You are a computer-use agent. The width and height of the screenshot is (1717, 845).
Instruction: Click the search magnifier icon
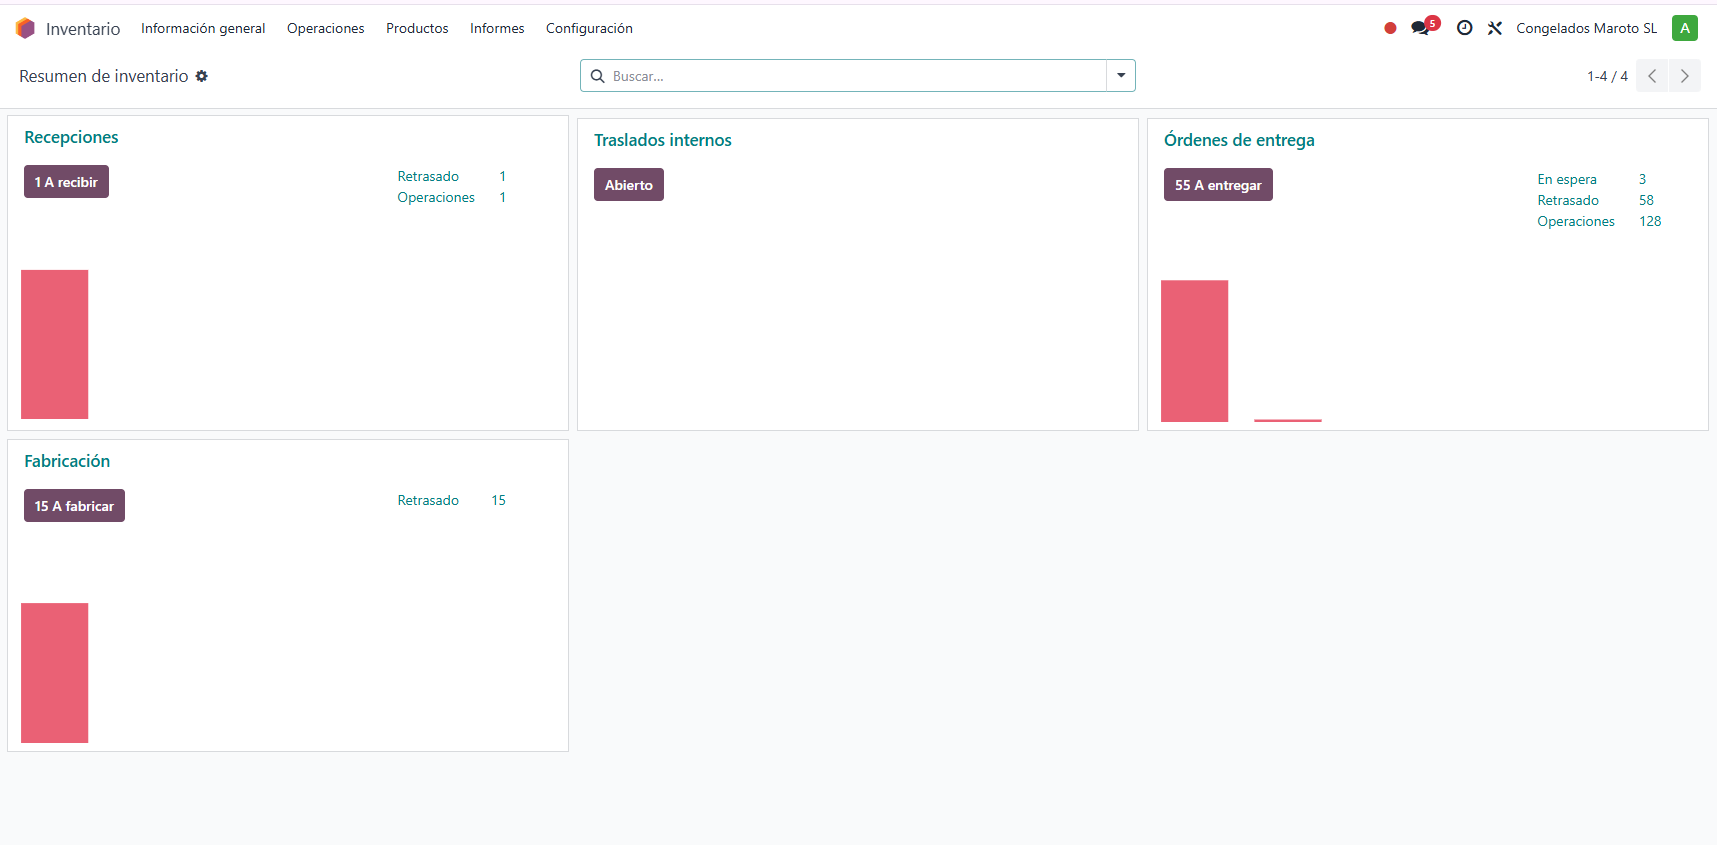pos(598,76)
